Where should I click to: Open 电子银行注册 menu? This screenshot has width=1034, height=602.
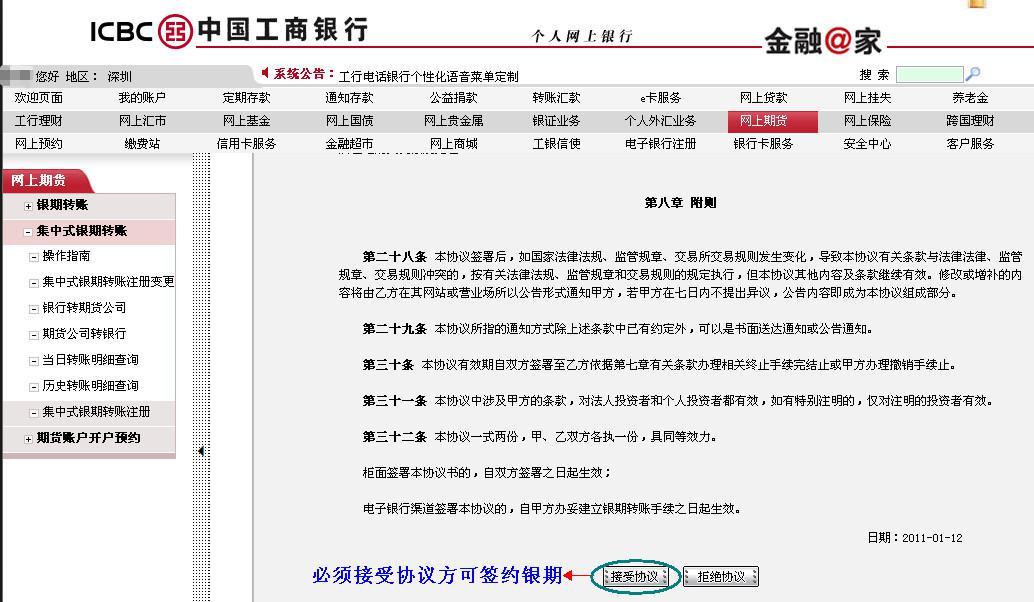coord(660,144)
